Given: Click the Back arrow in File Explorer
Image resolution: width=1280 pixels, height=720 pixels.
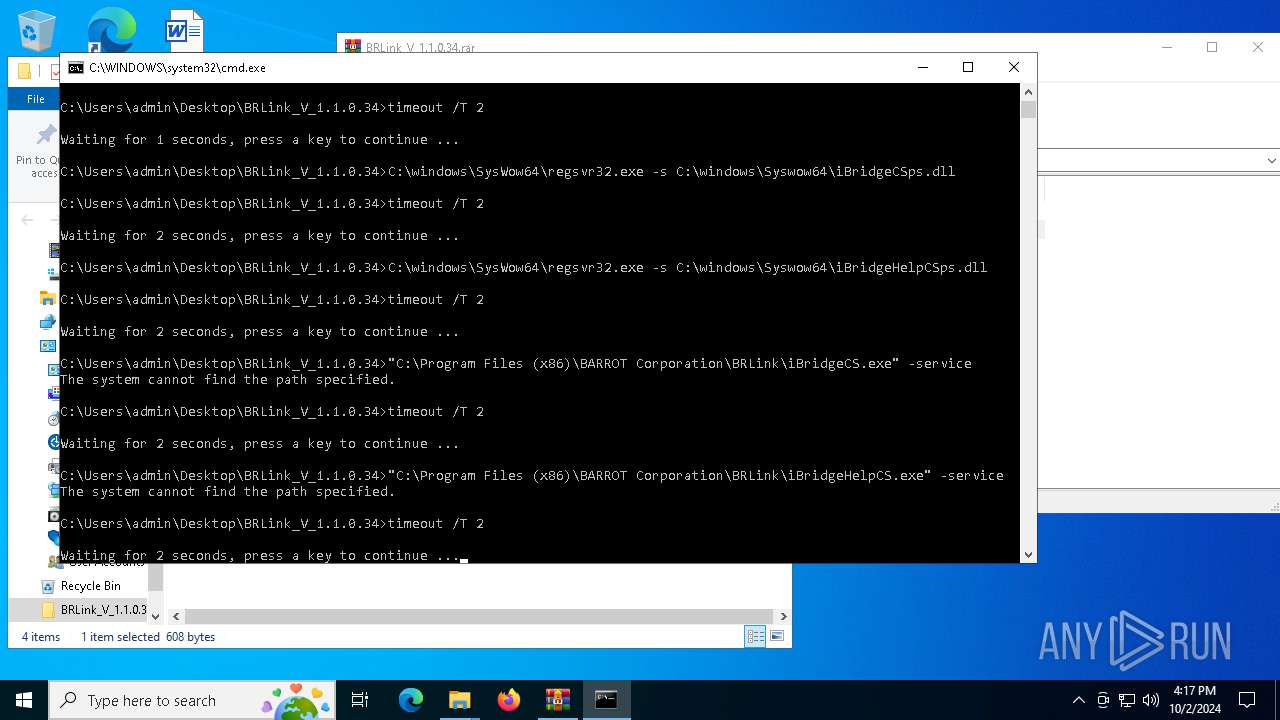Looking at the screenshot, I should pos(27,220).
